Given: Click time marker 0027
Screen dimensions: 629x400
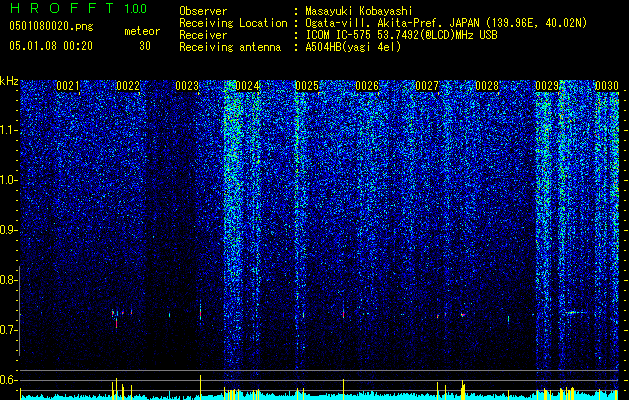Looking at the screenshot, I should tap(427, 86).
